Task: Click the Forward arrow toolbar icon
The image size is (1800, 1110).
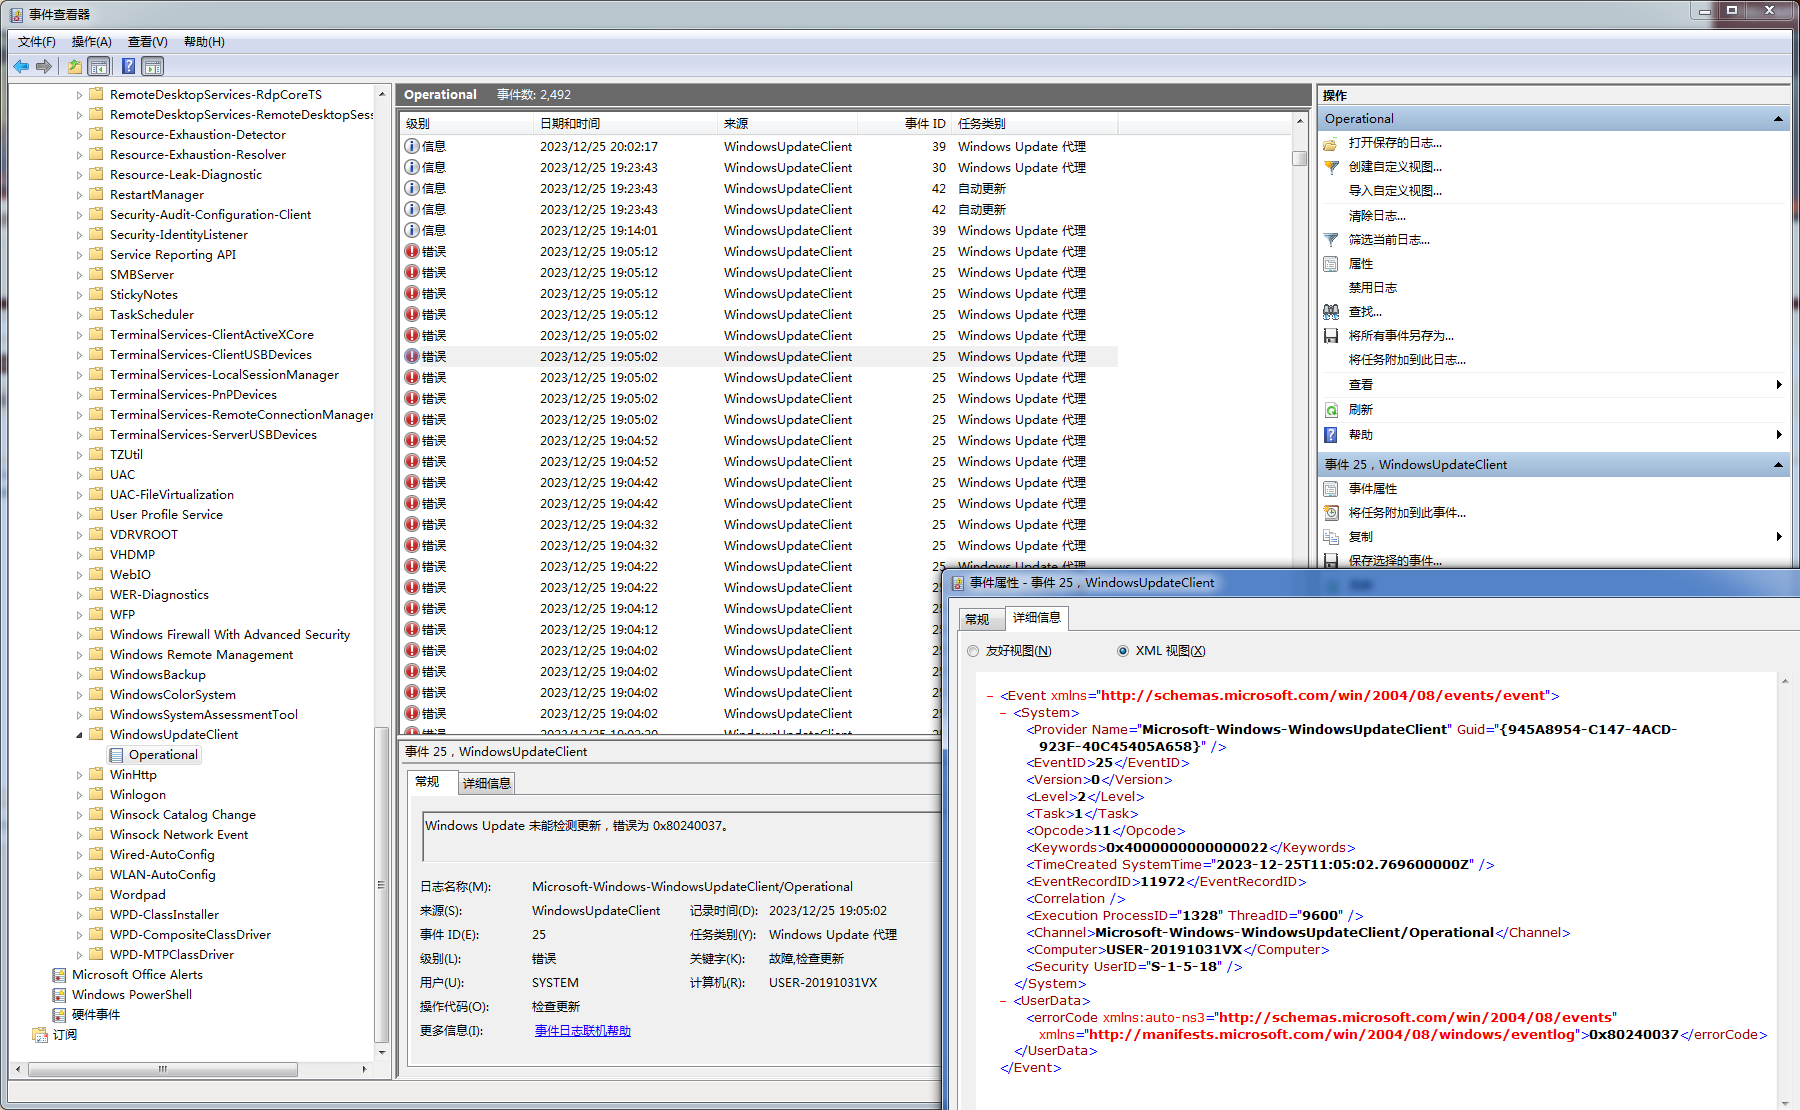Action: point(44,66)
